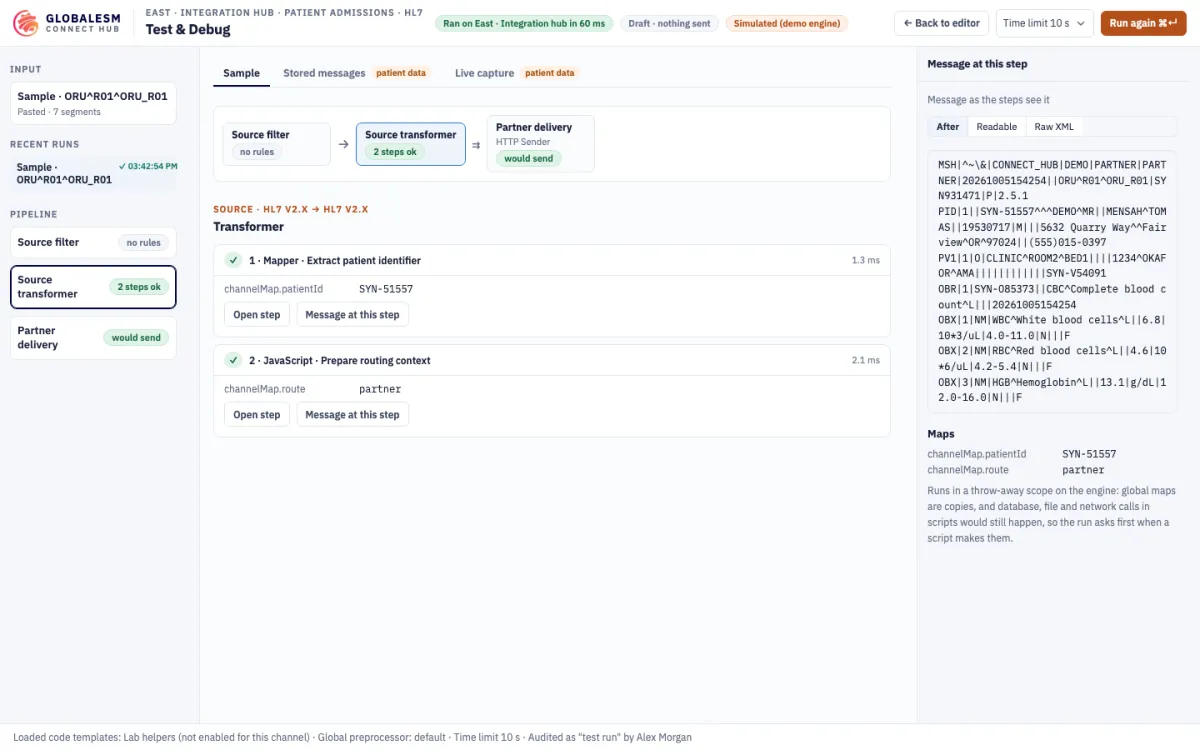Click channelMap.route in the Maps section

(968, 469)
